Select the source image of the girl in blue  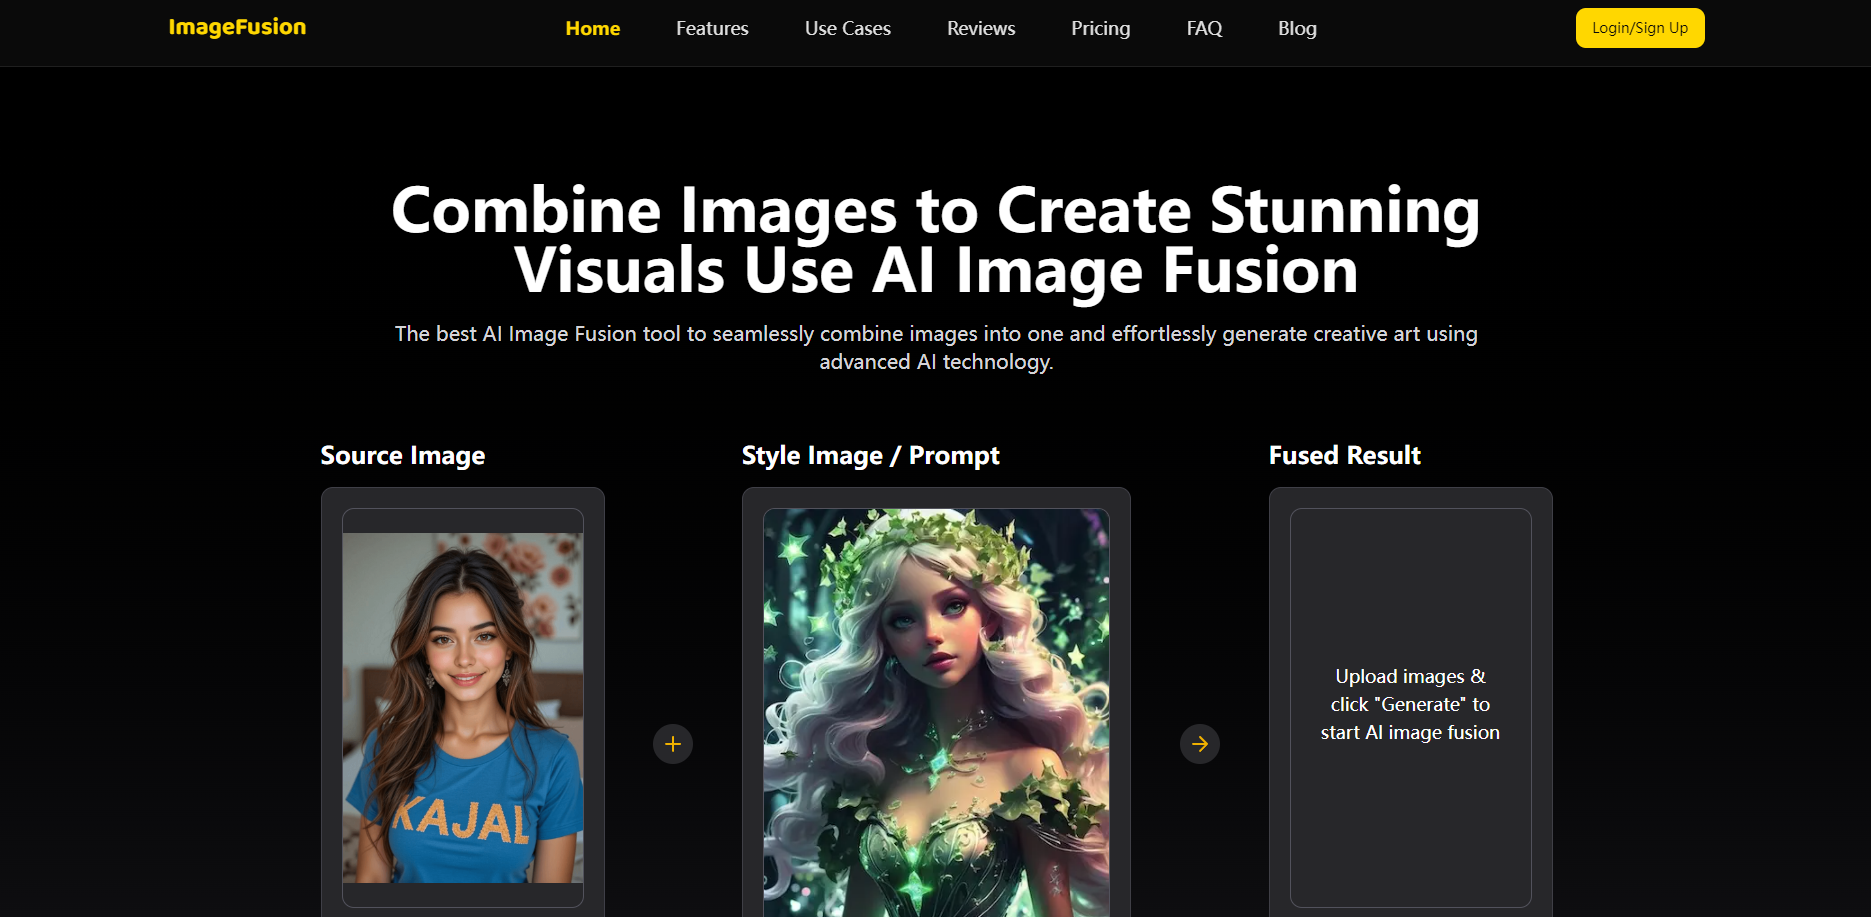(x=462, y=710)
